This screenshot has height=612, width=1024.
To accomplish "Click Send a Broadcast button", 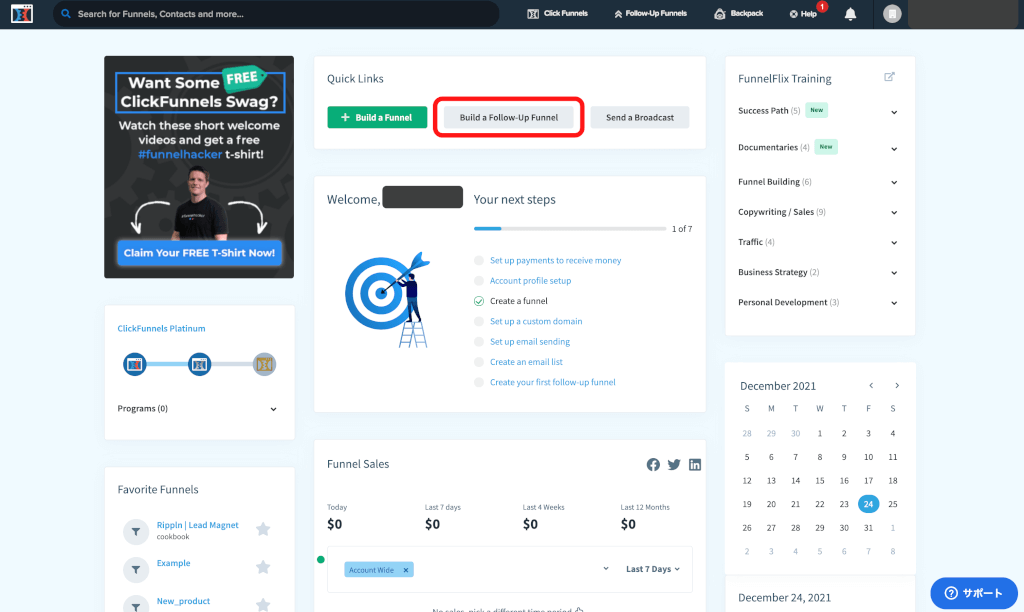I will pos(639,117).
